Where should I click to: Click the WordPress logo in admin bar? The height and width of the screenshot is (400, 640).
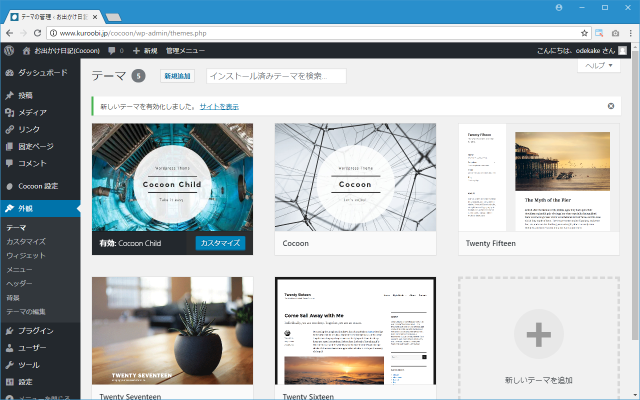pyautogui.click(x=9, y=49)
